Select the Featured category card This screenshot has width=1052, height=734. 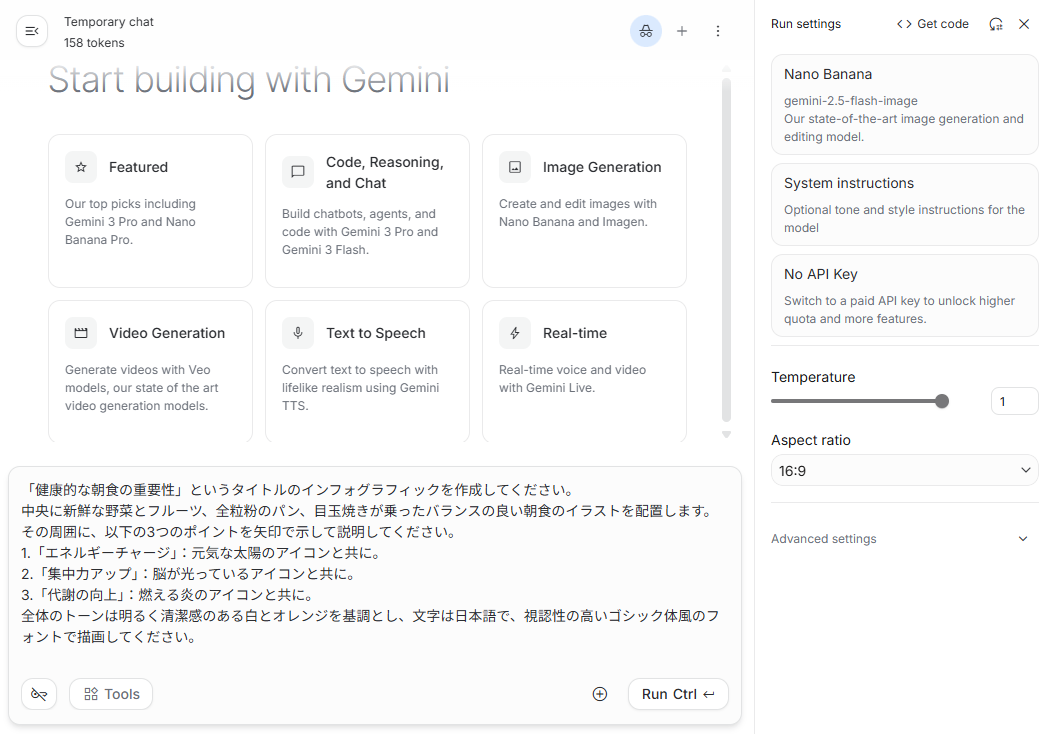tap(150, 210)
